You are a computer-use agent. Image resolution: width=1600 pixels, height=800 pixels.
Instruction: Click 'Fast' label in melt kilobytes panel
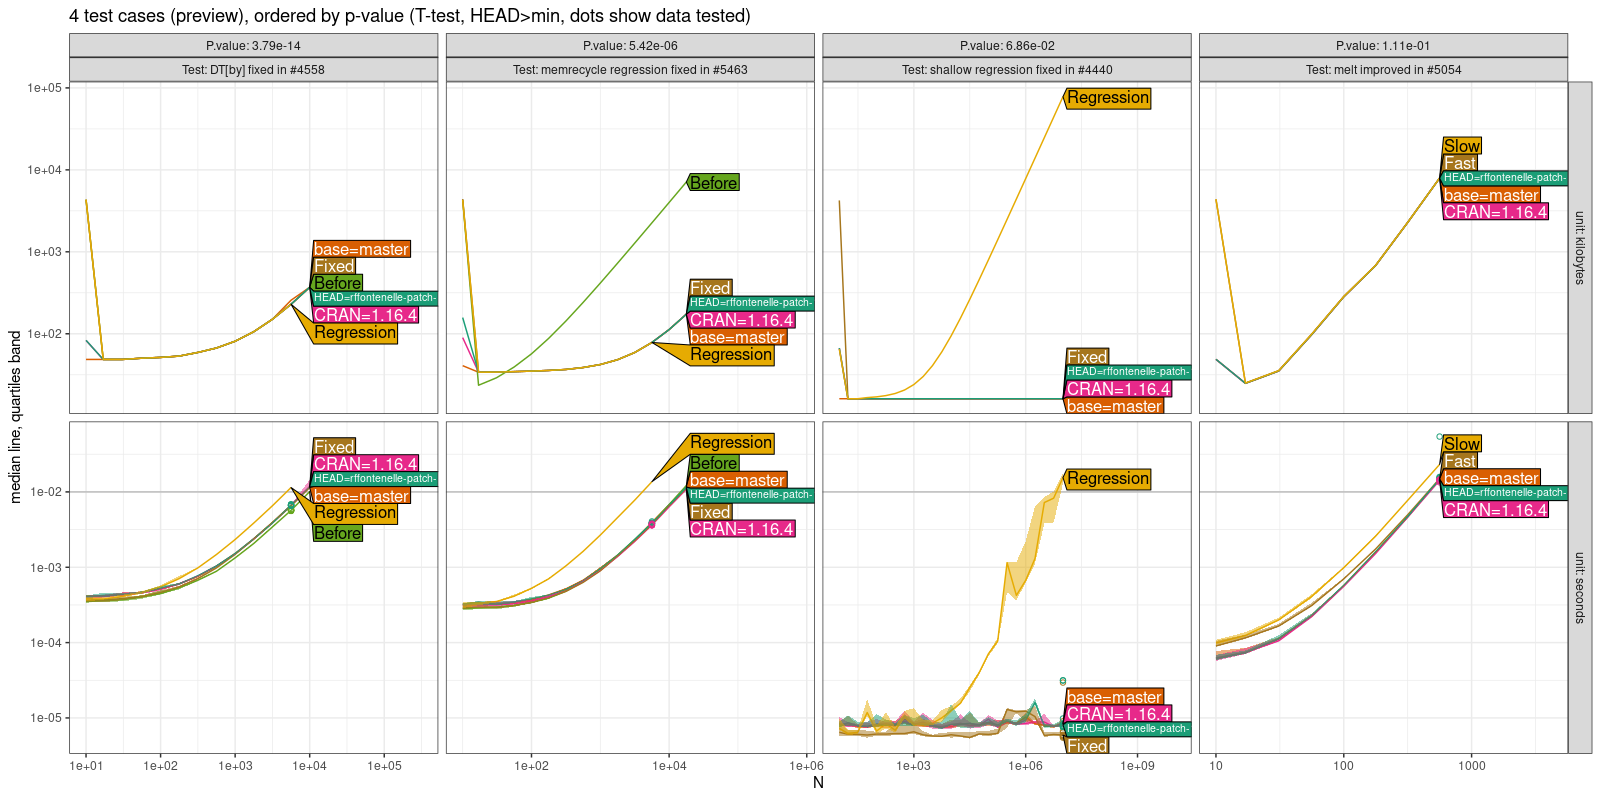(x=1460, y=163)
